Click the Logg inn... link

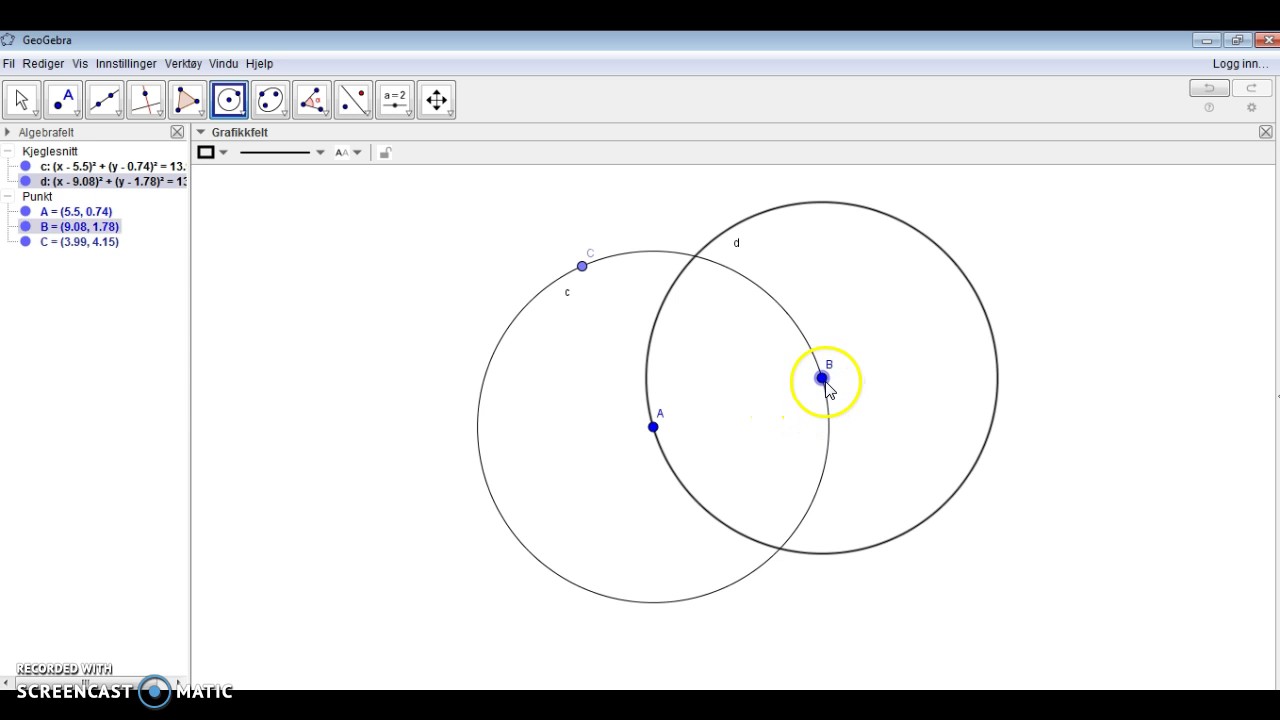pos(1240,64)
